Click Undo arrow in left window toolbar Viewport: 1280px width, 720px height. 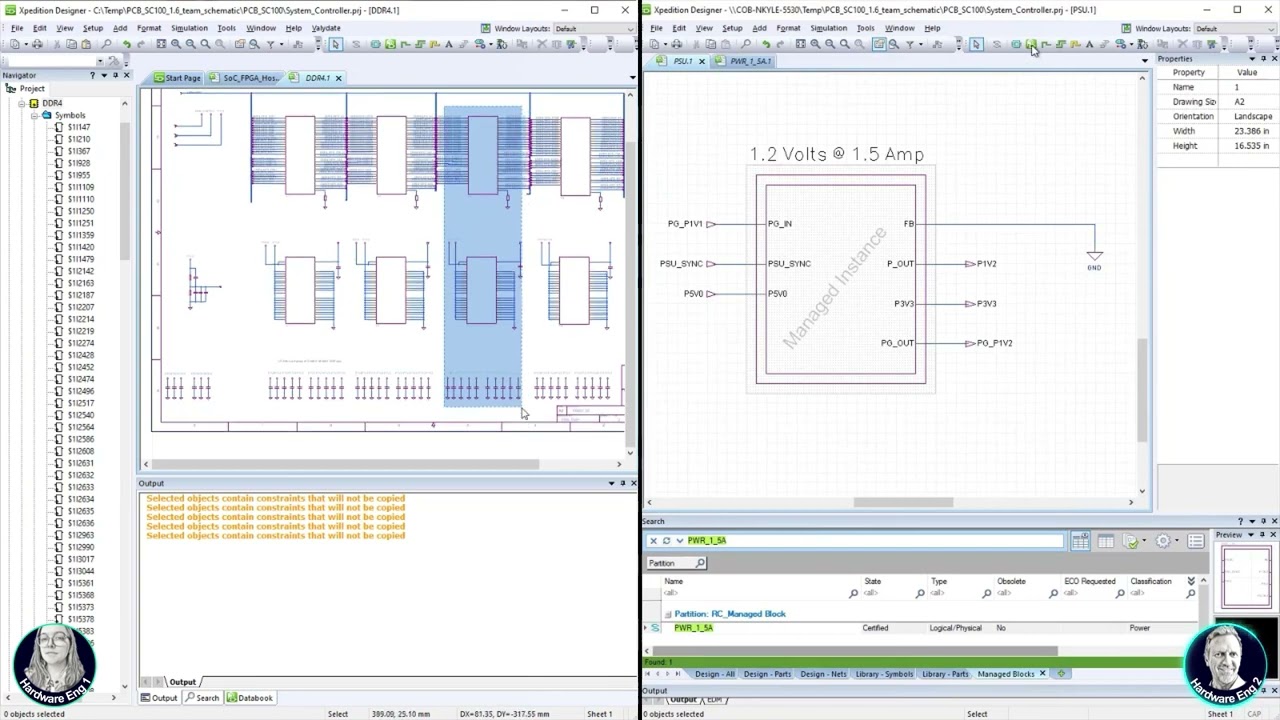[x=127, y=44]
